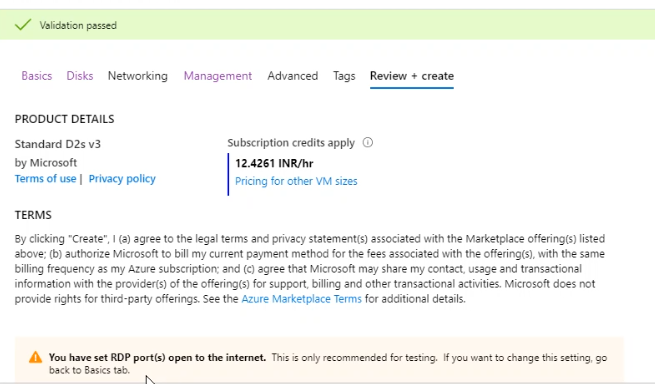Click Pricing for other VM sizes
Screen dimensions: 655x384
296,181
